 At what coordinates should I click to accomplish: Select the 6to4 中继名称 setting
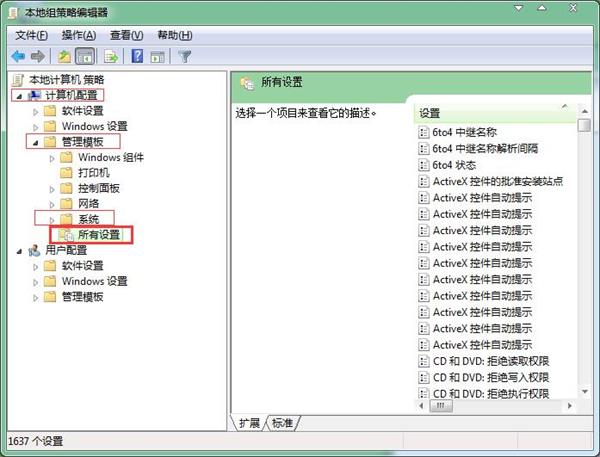tap(465, 132)
